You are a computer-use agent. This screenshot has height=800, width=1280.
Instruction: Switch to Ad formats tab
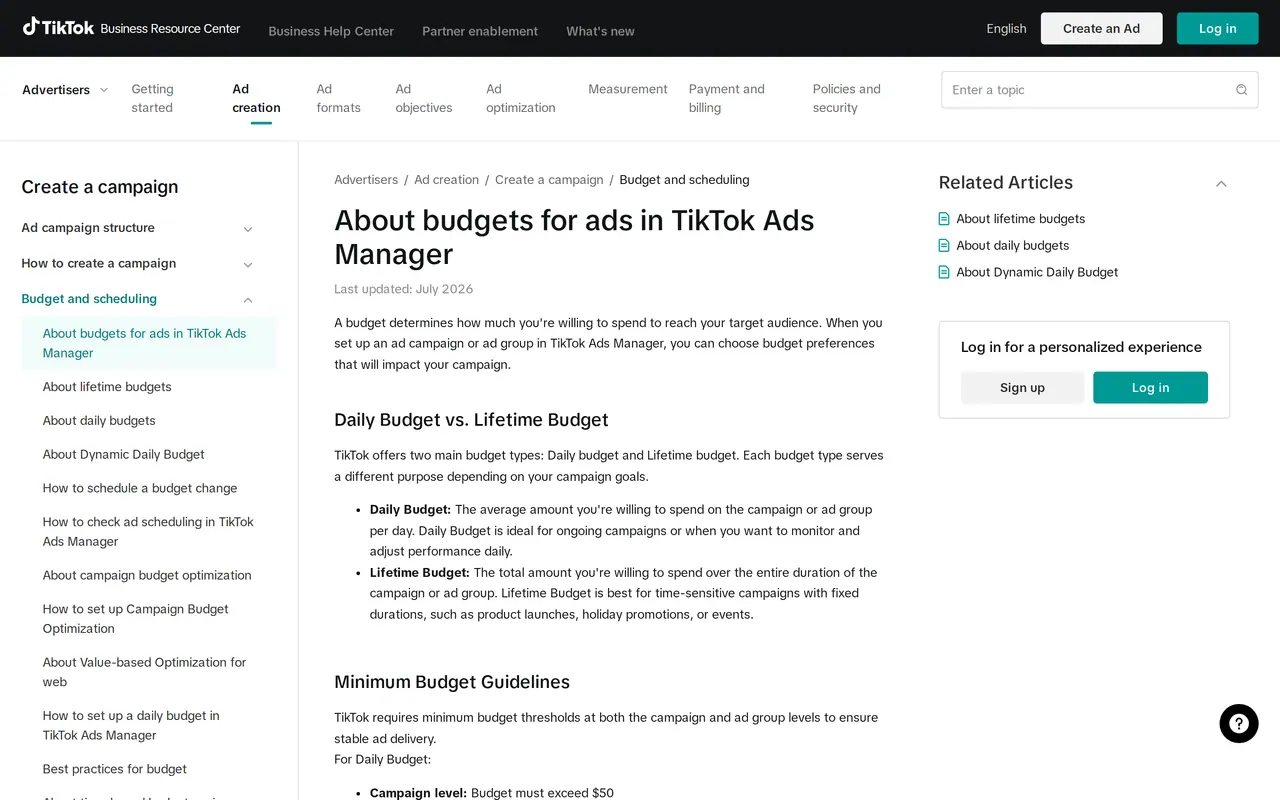point(338,98)
